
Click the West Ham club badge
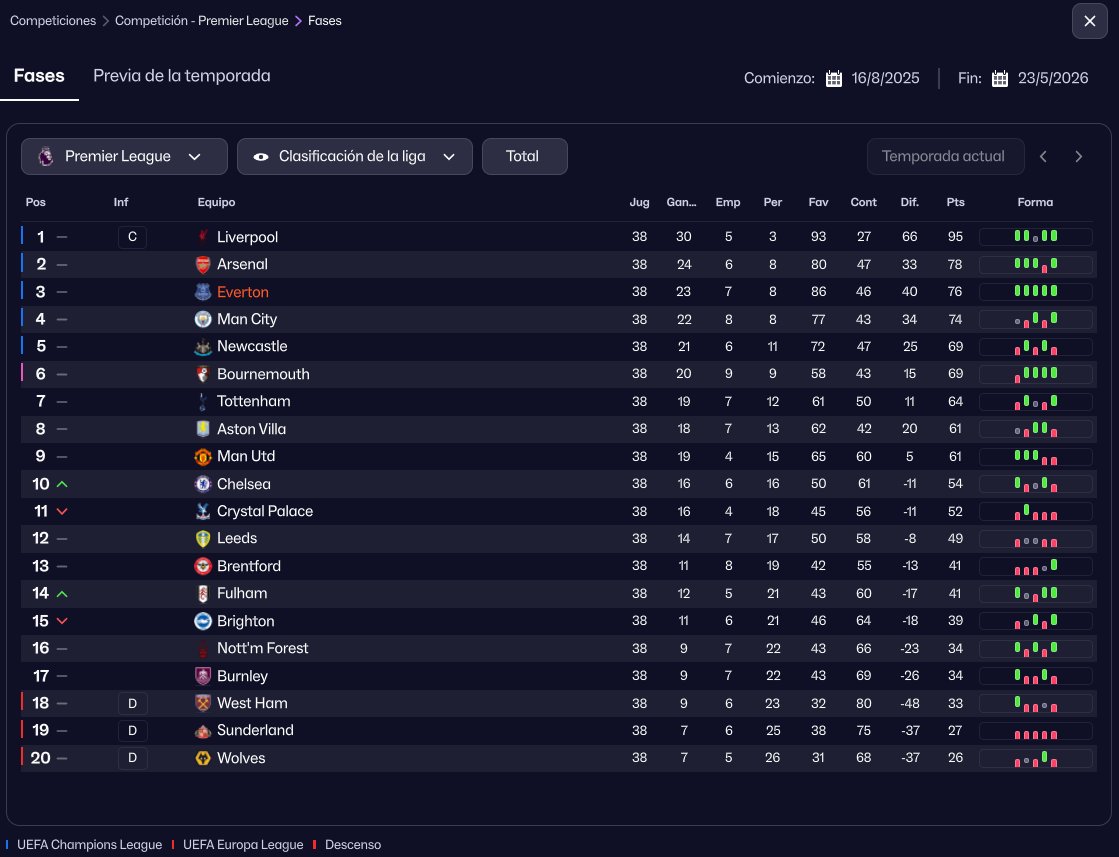(x=203, y=703)
